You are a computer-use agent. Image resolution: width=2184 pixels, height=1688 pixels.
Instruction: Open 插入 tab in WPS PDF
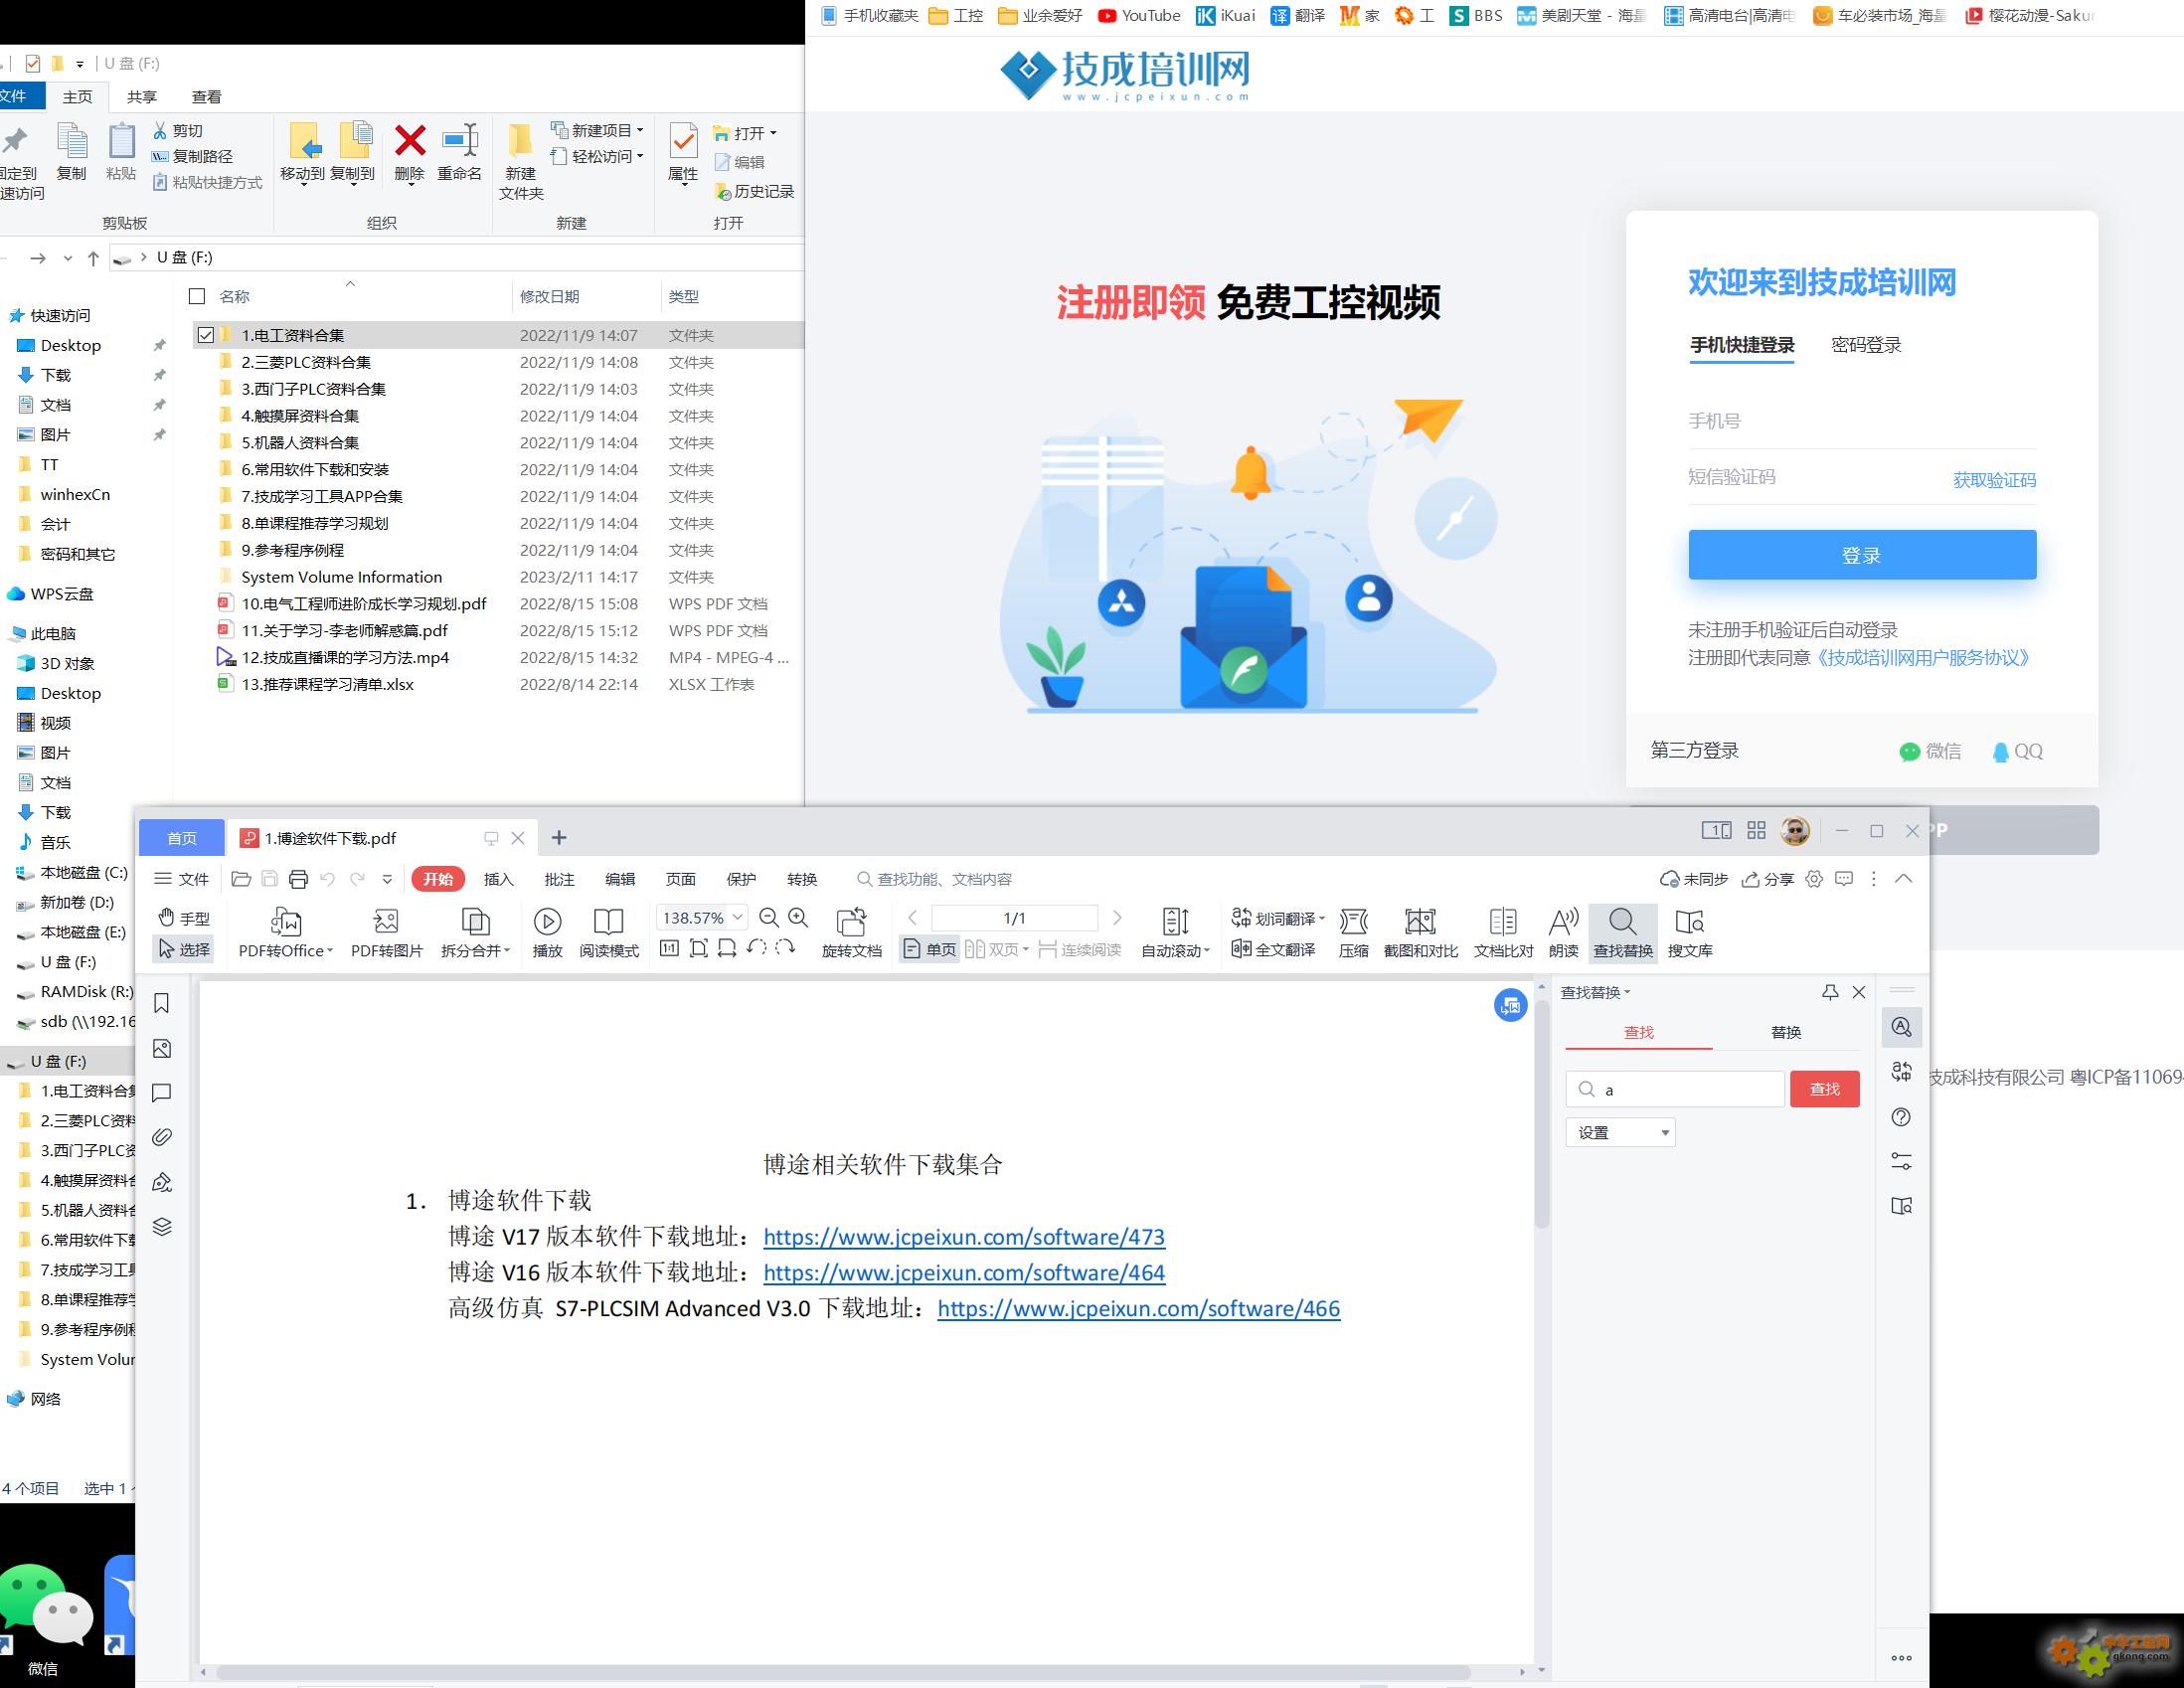coord(498,879)
